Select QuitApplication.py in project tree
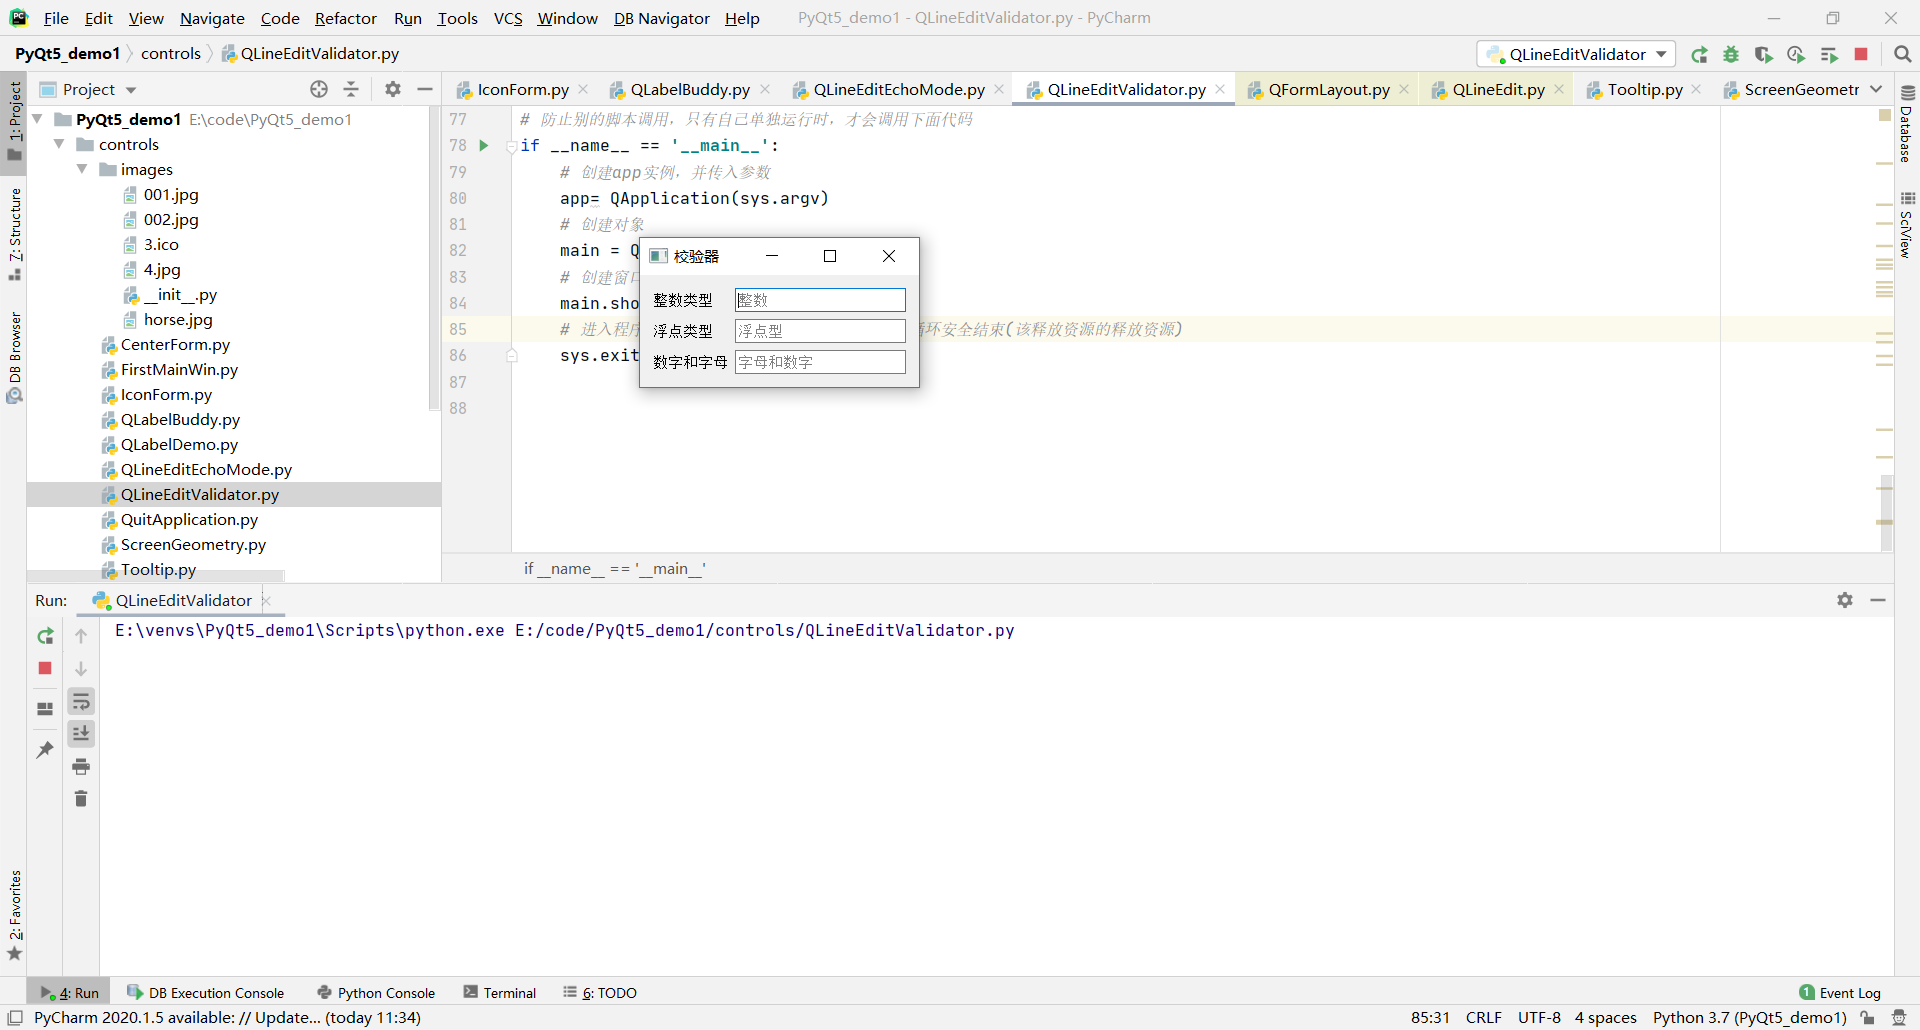 click(x=189, y=519)
